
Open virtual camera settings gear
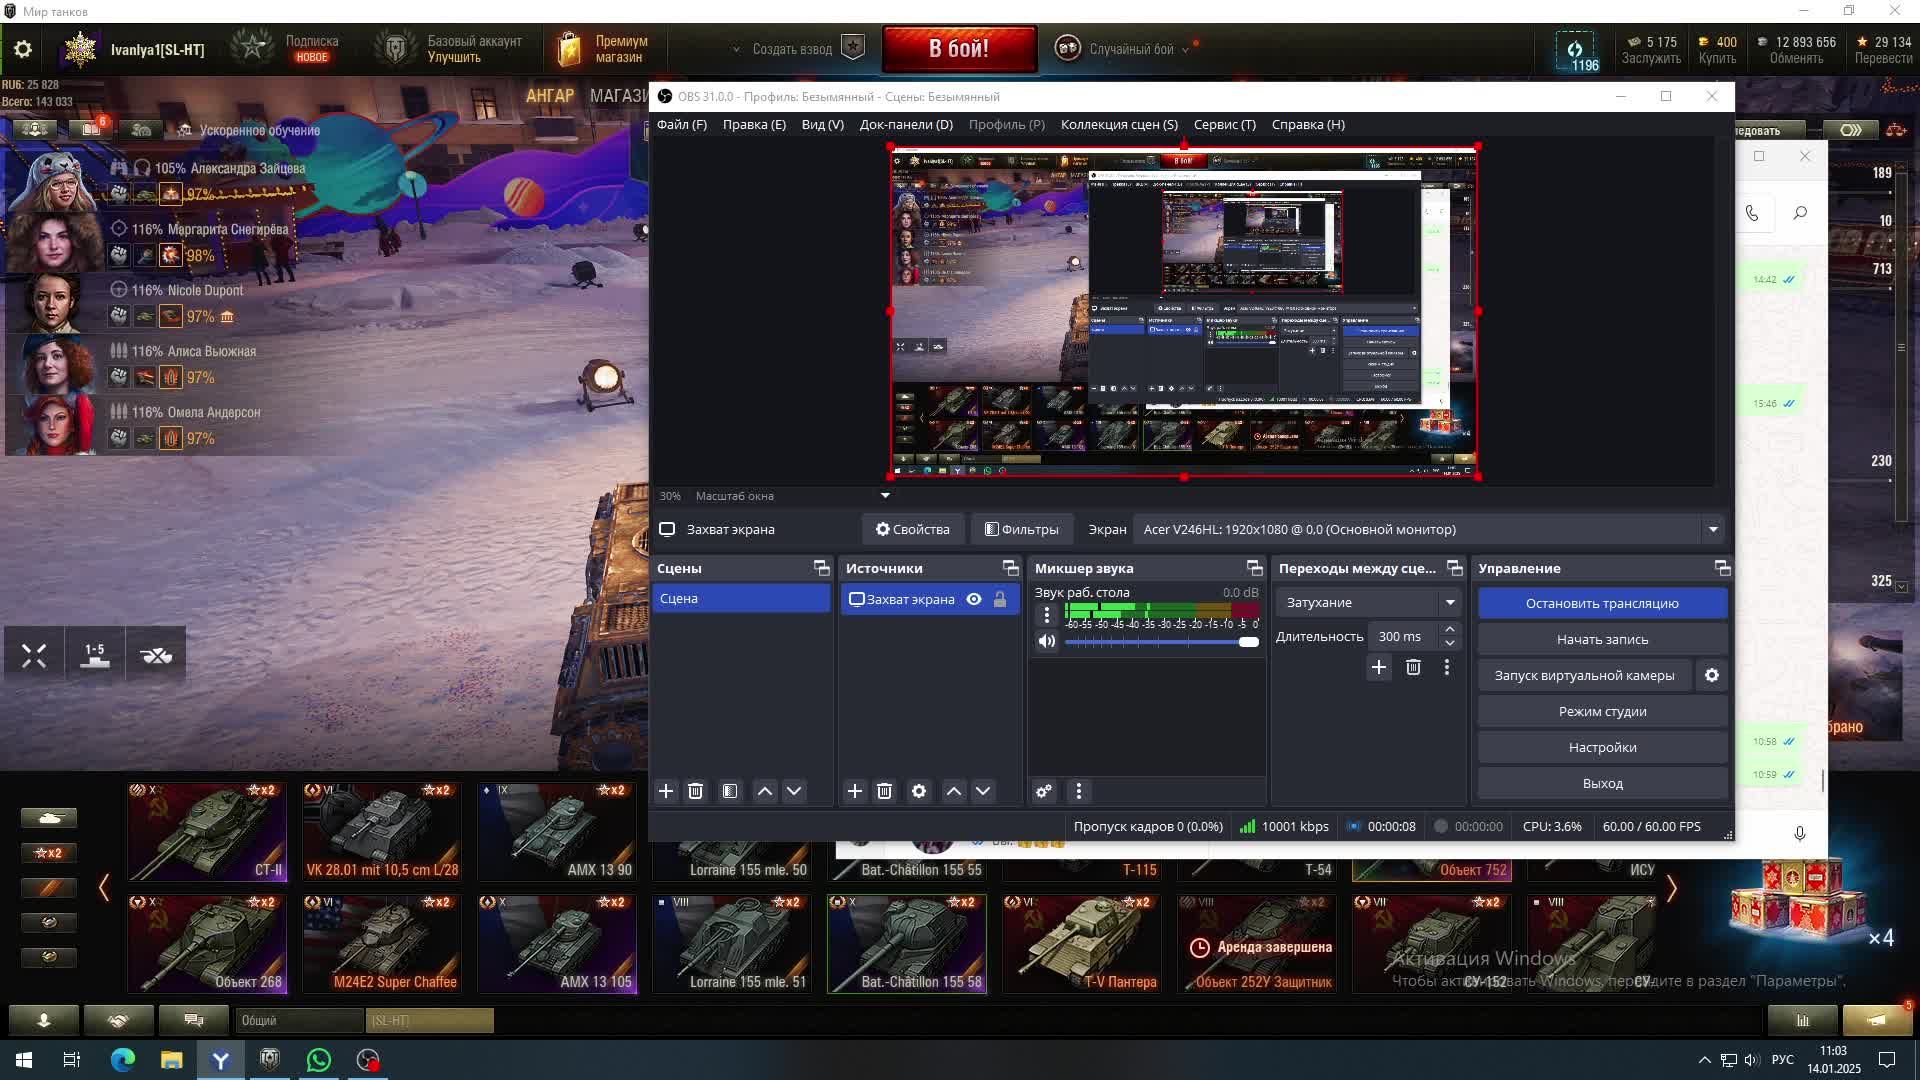pos(1712,675)
